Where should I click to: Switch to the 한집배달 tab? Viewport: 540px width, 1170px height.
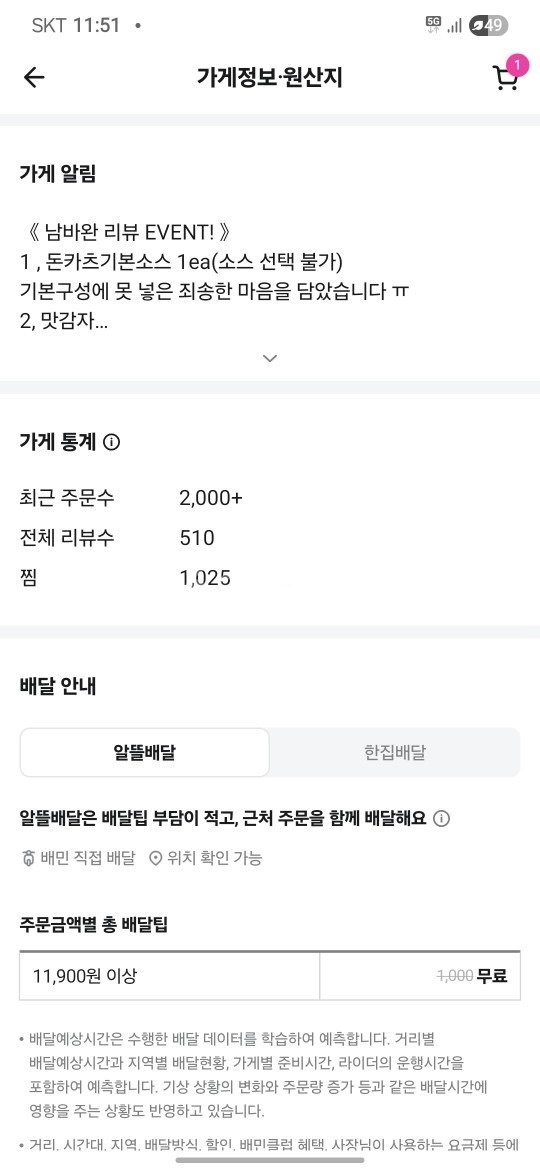(395, 752)
